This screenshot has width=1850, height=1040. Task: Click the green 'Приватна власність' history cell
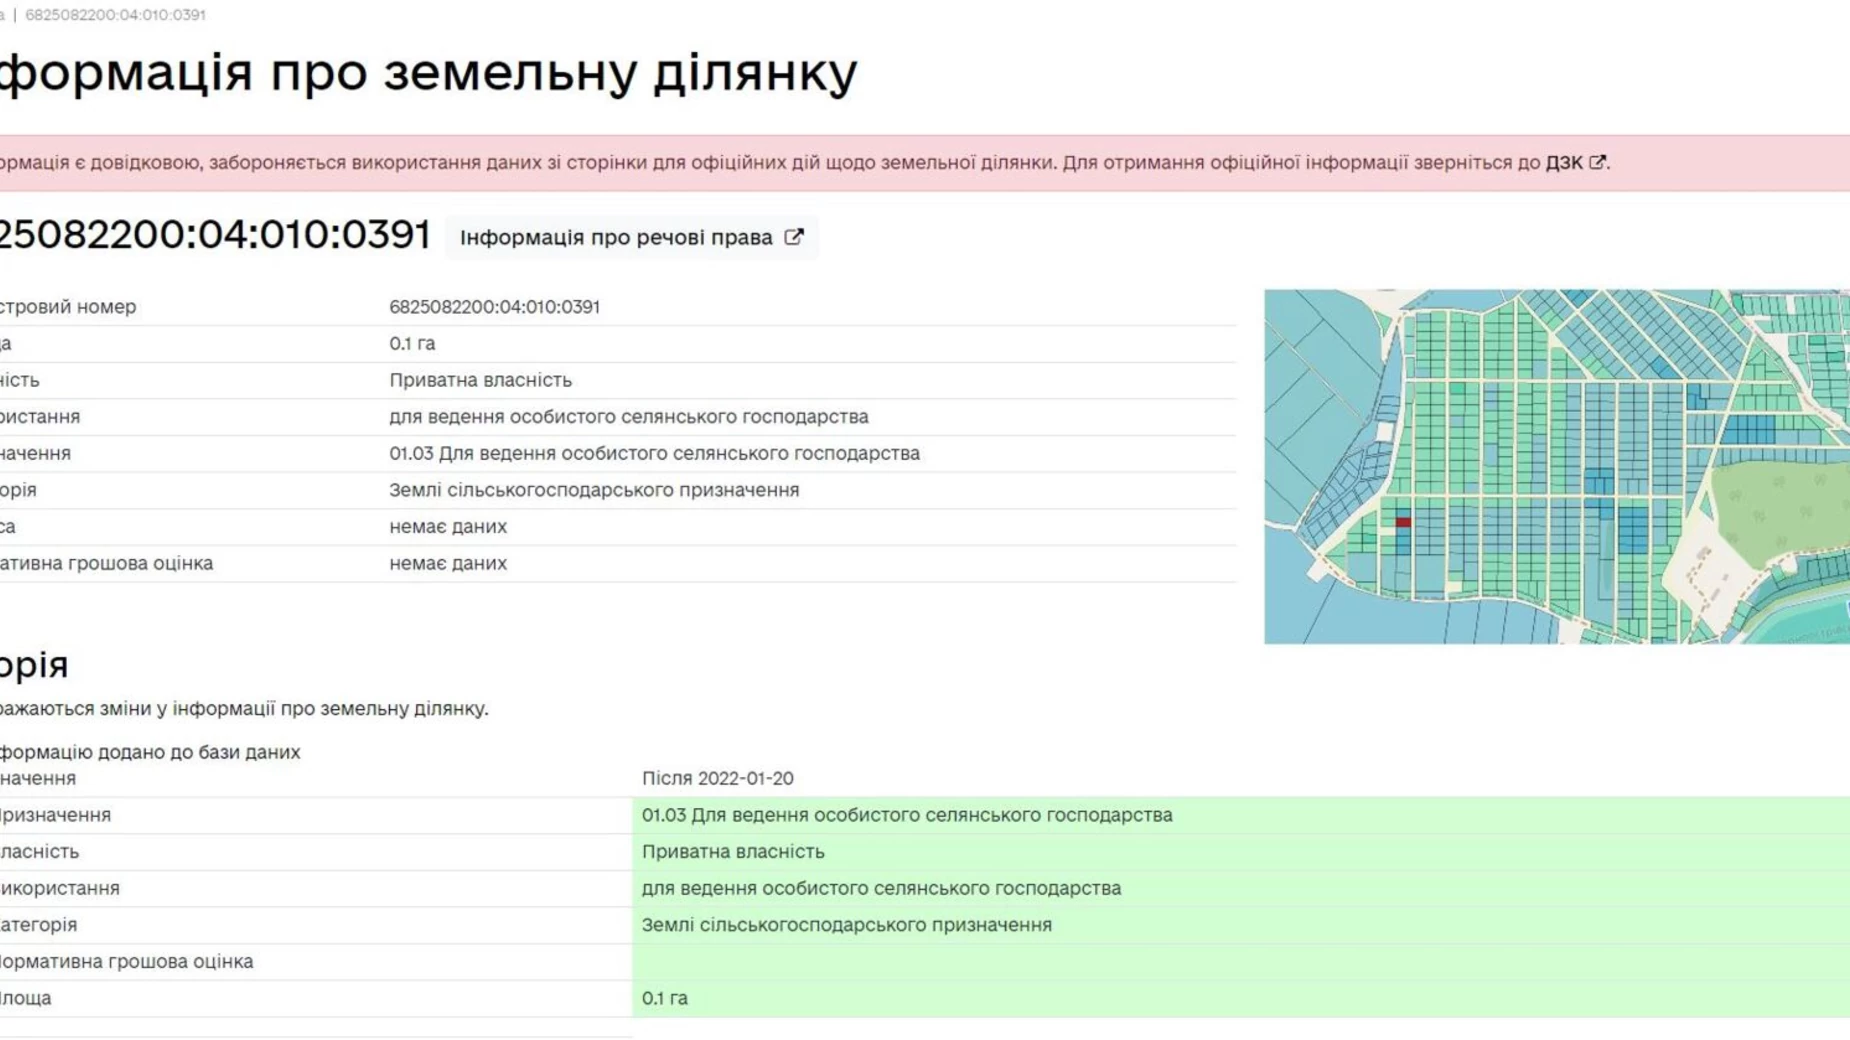733,852
